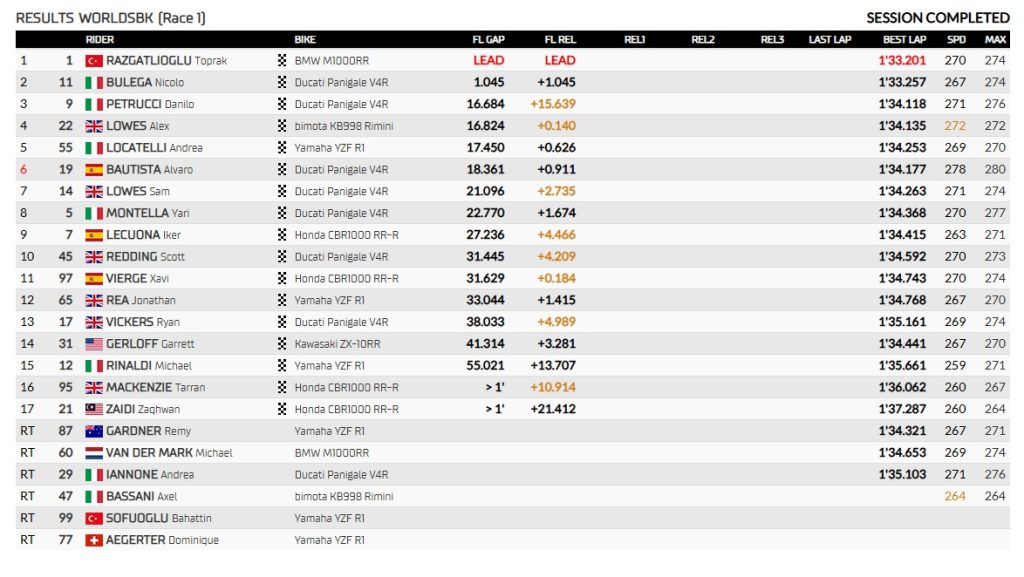Click the checkered flag icon in Bulega's row
Image resolution: width=1024 pixels, height=577 pixels.
point(282,83)
